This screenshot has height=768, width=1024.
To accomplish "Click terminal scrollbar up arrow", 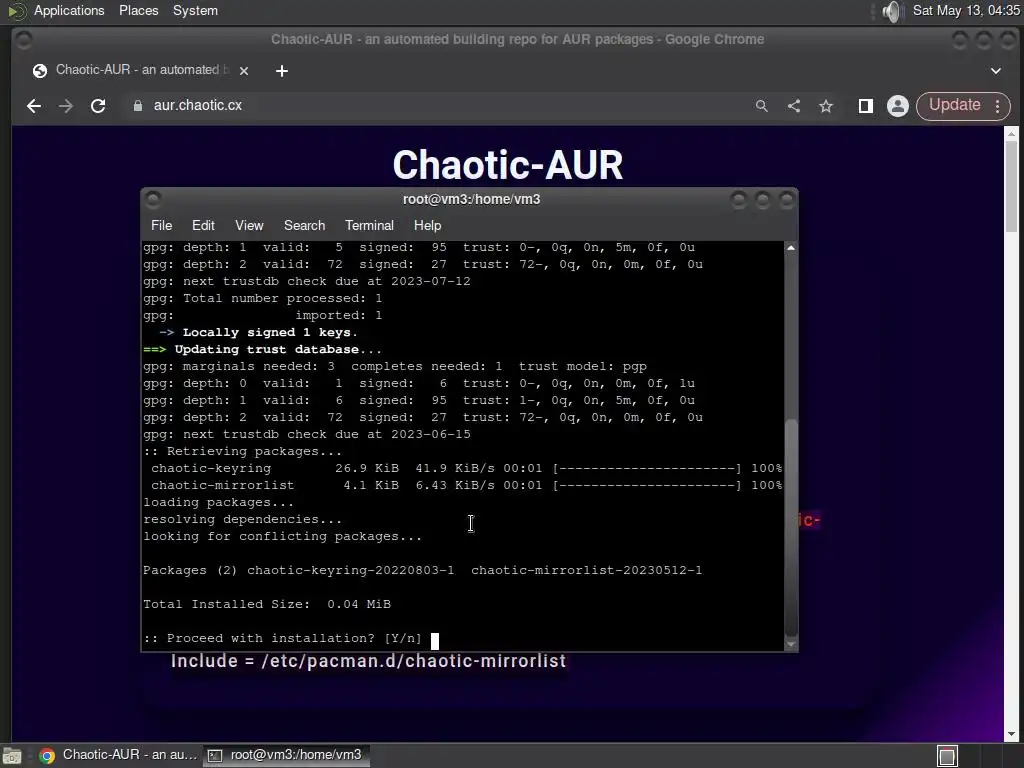I will pos(791,248).
